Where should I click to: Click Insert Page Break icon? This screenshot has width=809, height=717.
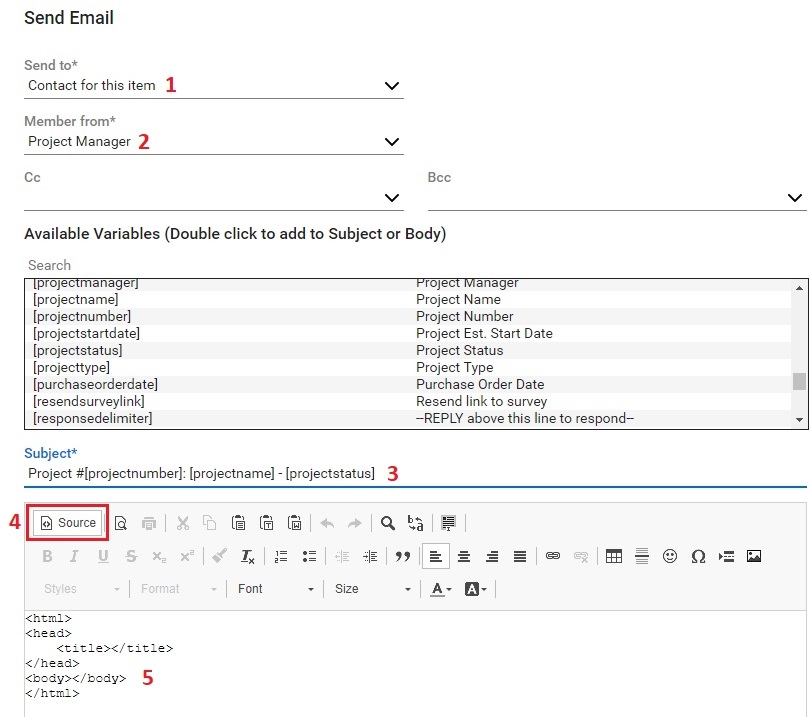726,556
